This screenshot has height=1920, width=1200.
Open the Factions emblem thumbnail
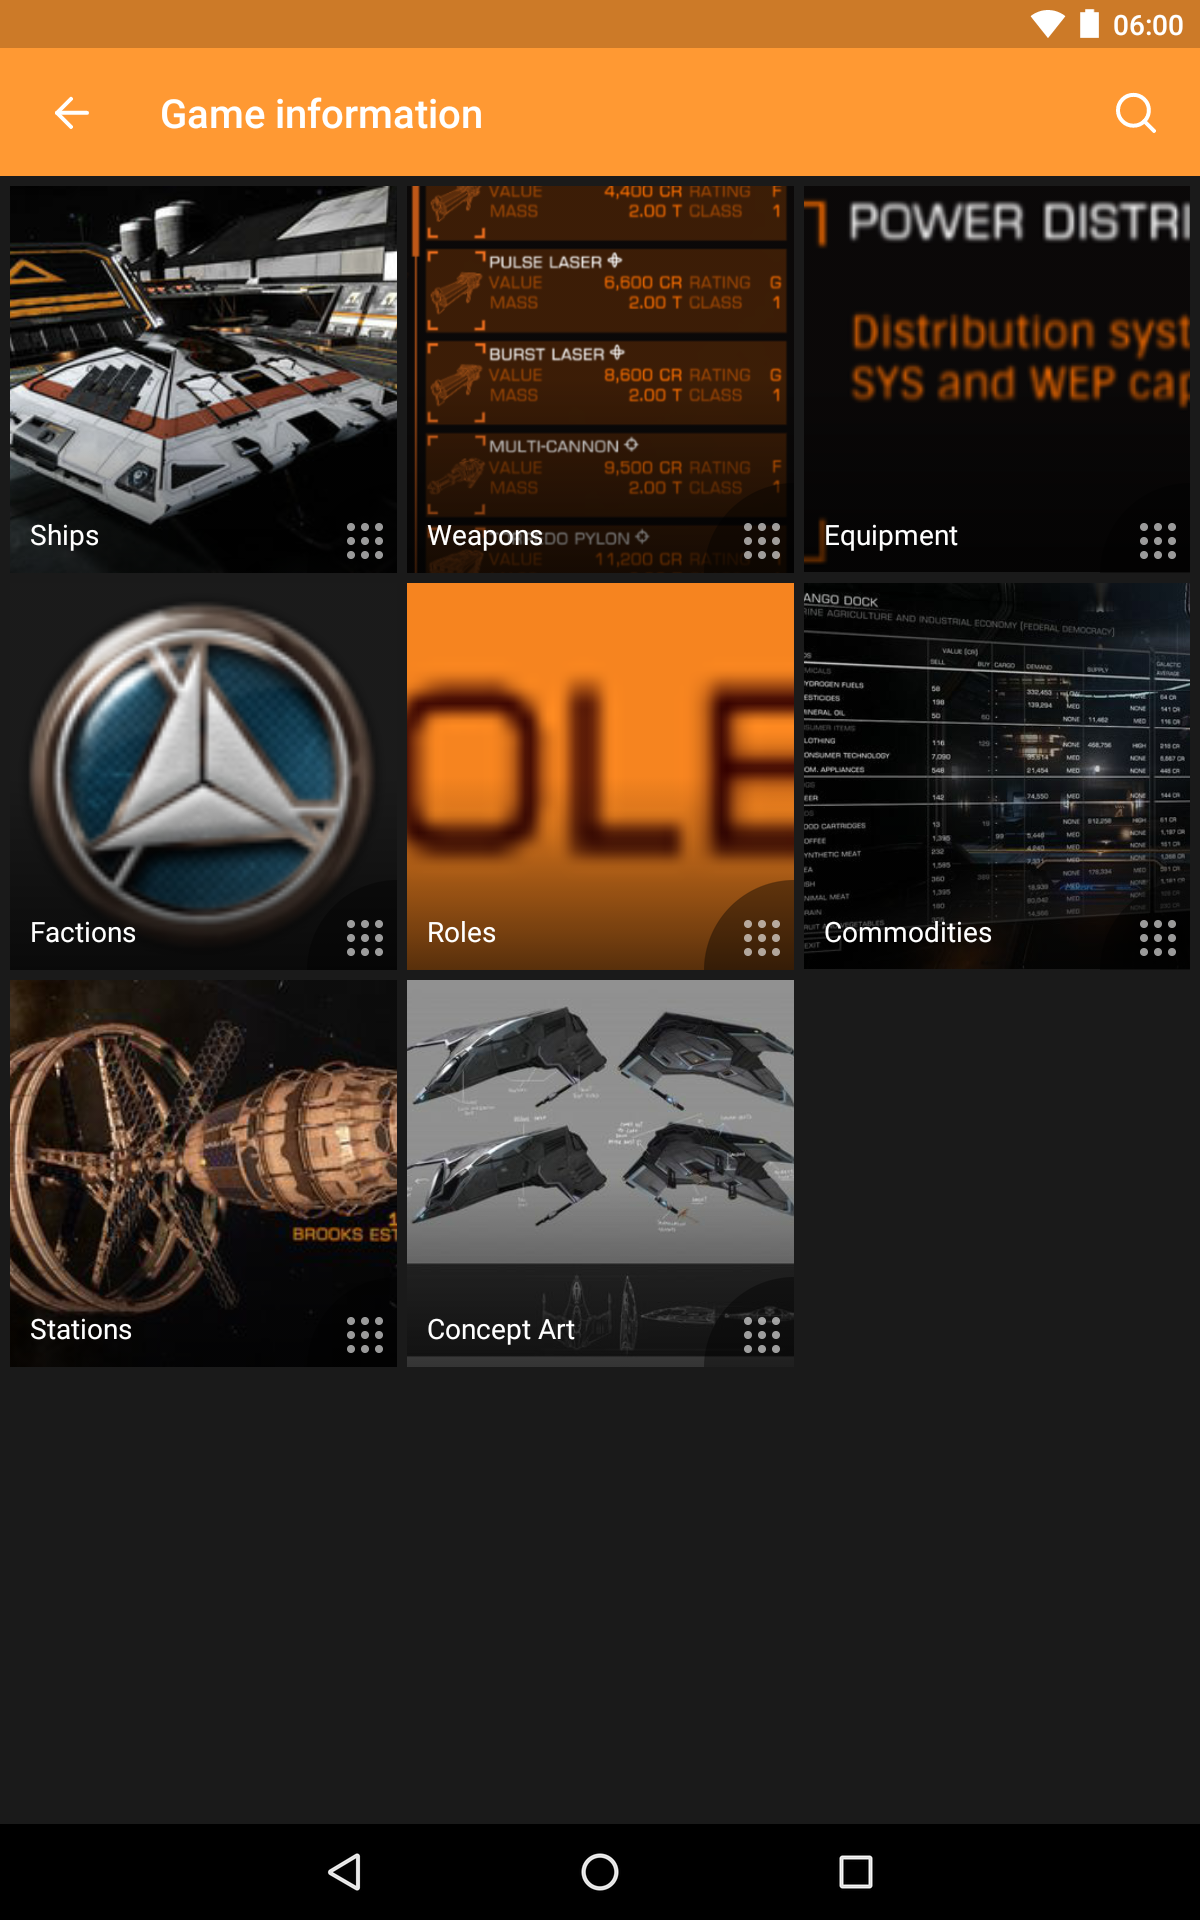[x=203, y=776]
